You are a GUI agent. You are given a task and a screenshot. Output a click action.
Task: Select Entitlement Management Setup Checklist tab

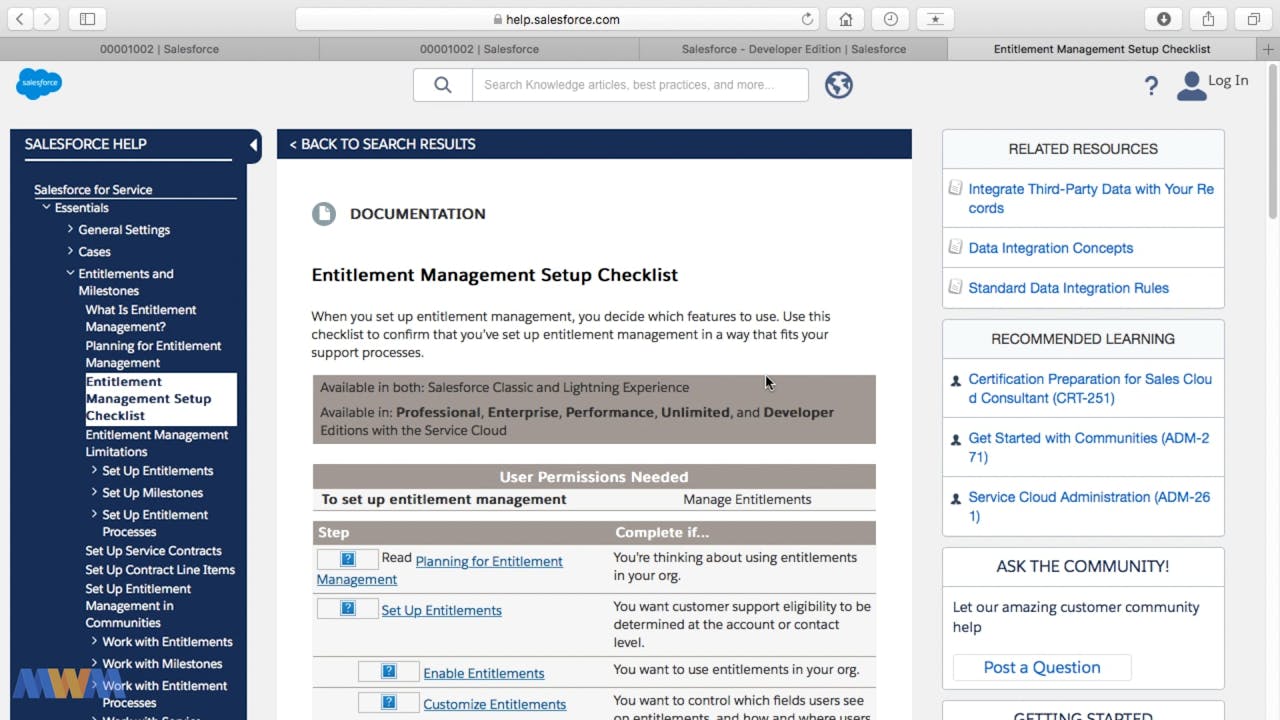[1102, 48]
